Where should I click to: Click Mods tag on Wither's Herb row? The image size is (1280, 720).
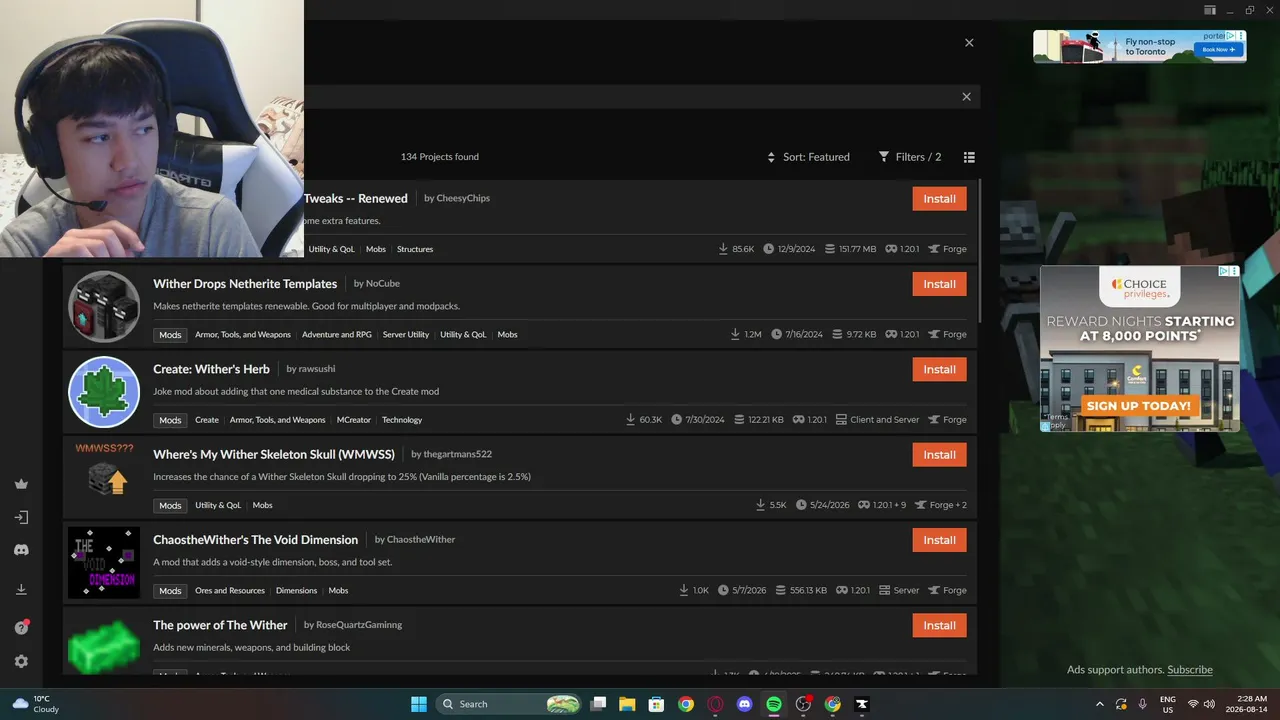[x=171, y=420]
